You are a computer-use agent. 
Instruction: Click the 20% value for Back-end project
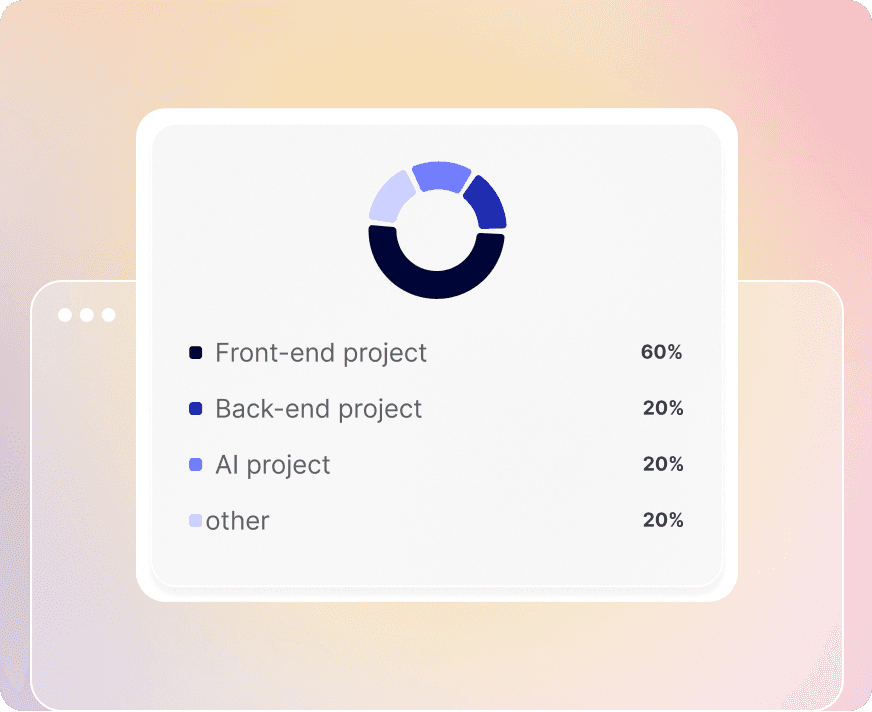tap(663, 408)
